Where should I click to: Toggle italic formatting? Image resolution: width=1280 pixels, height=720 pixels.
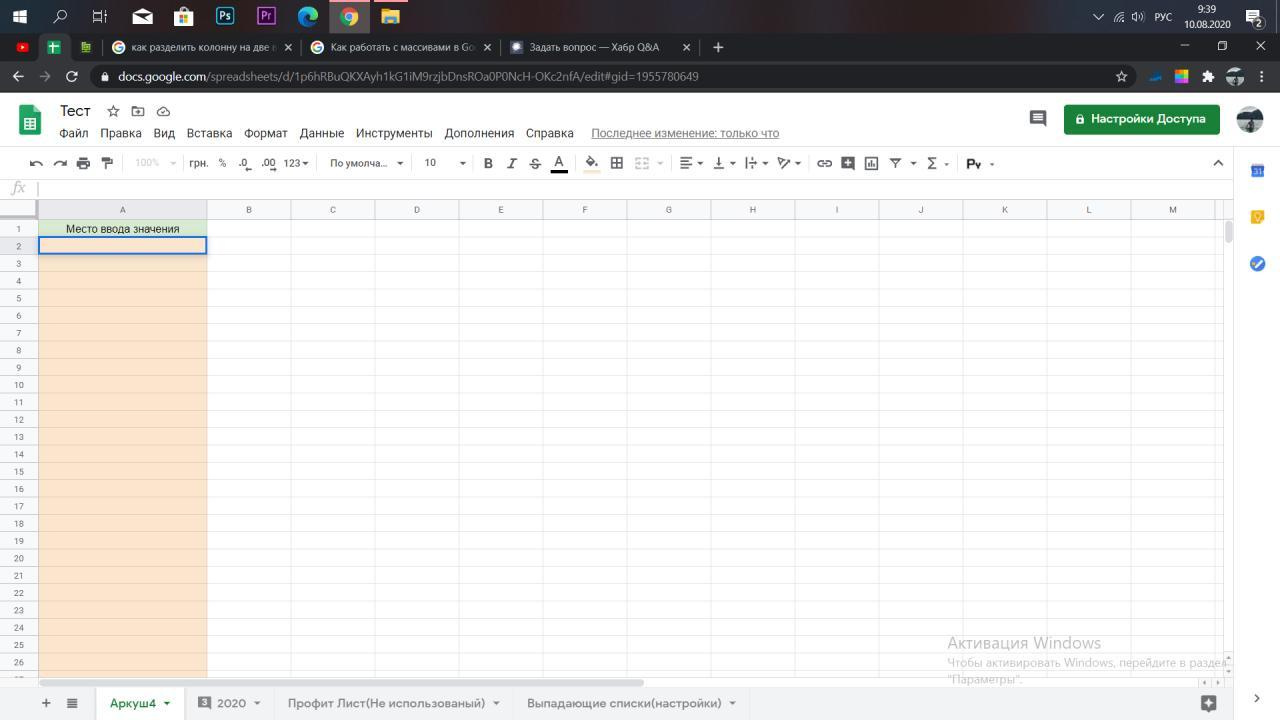coord(512,163)
